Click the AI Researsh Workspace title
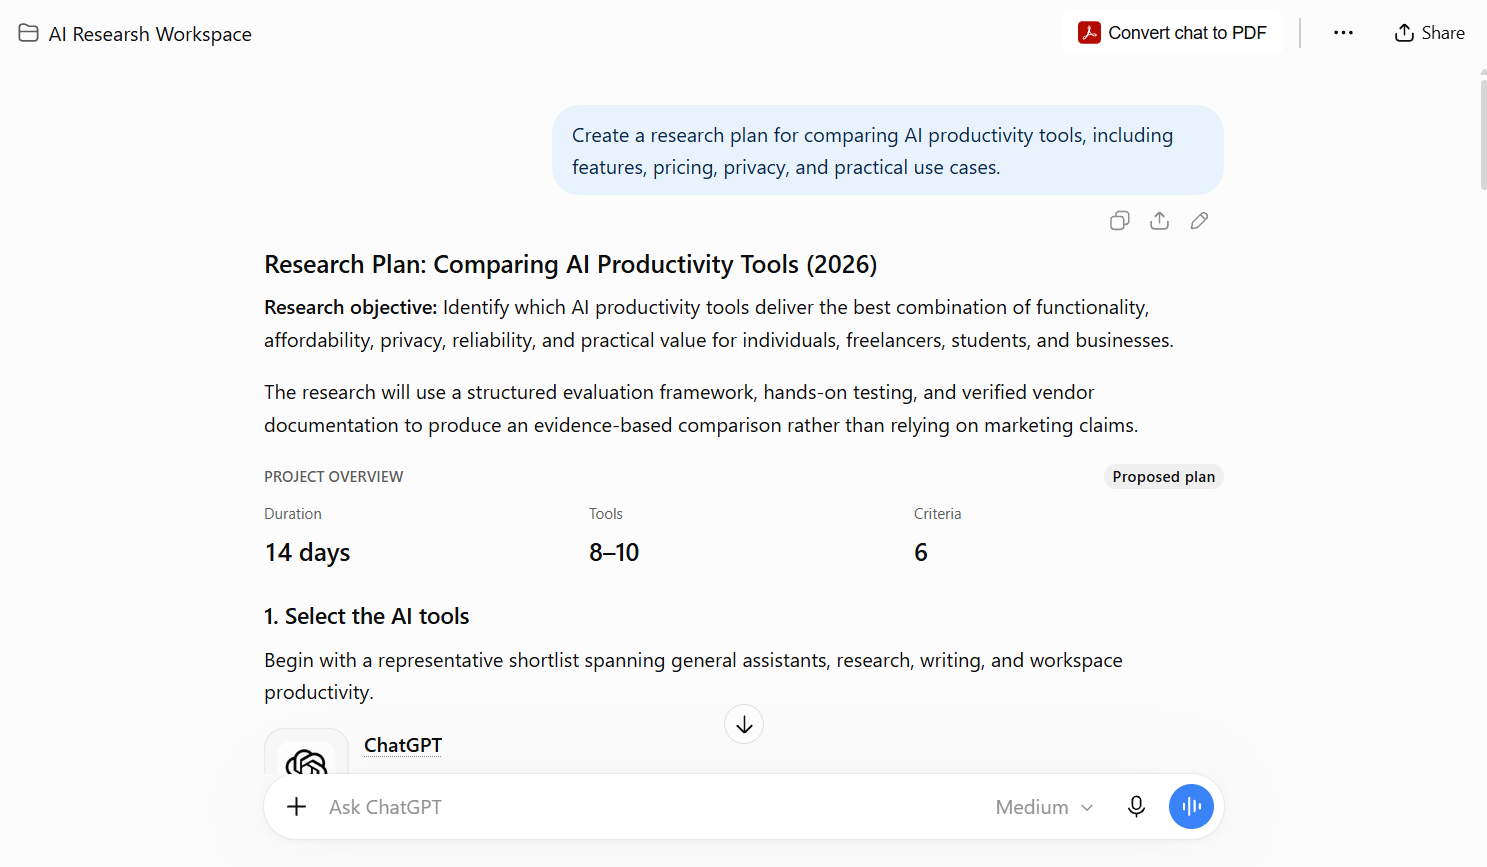This screenshot has width=1487, height=867. tap(150, 34)
